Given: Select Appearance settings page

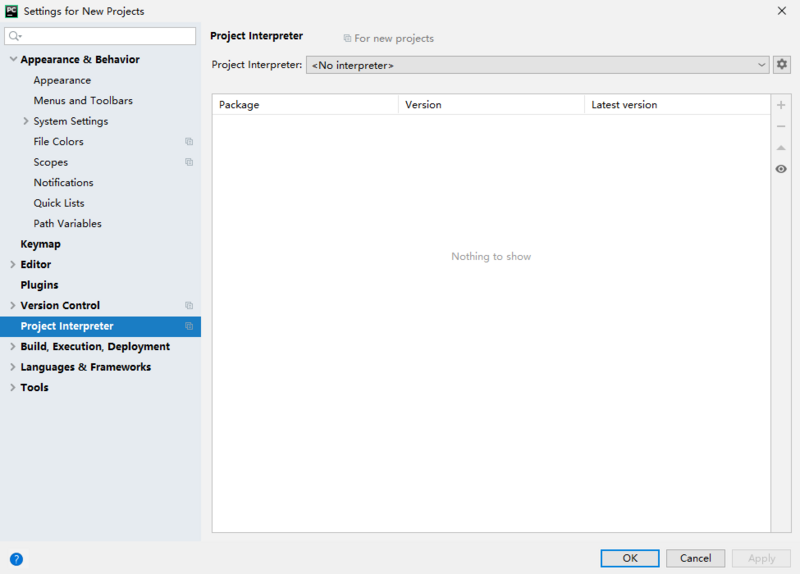Looking at the screenshot, I should click(x=62, y=80).
